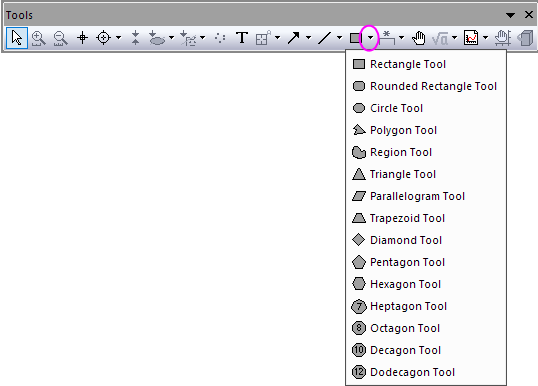Open dropdown next to asterisk bracket tool
538x386 pixels.
pos(401,37)
